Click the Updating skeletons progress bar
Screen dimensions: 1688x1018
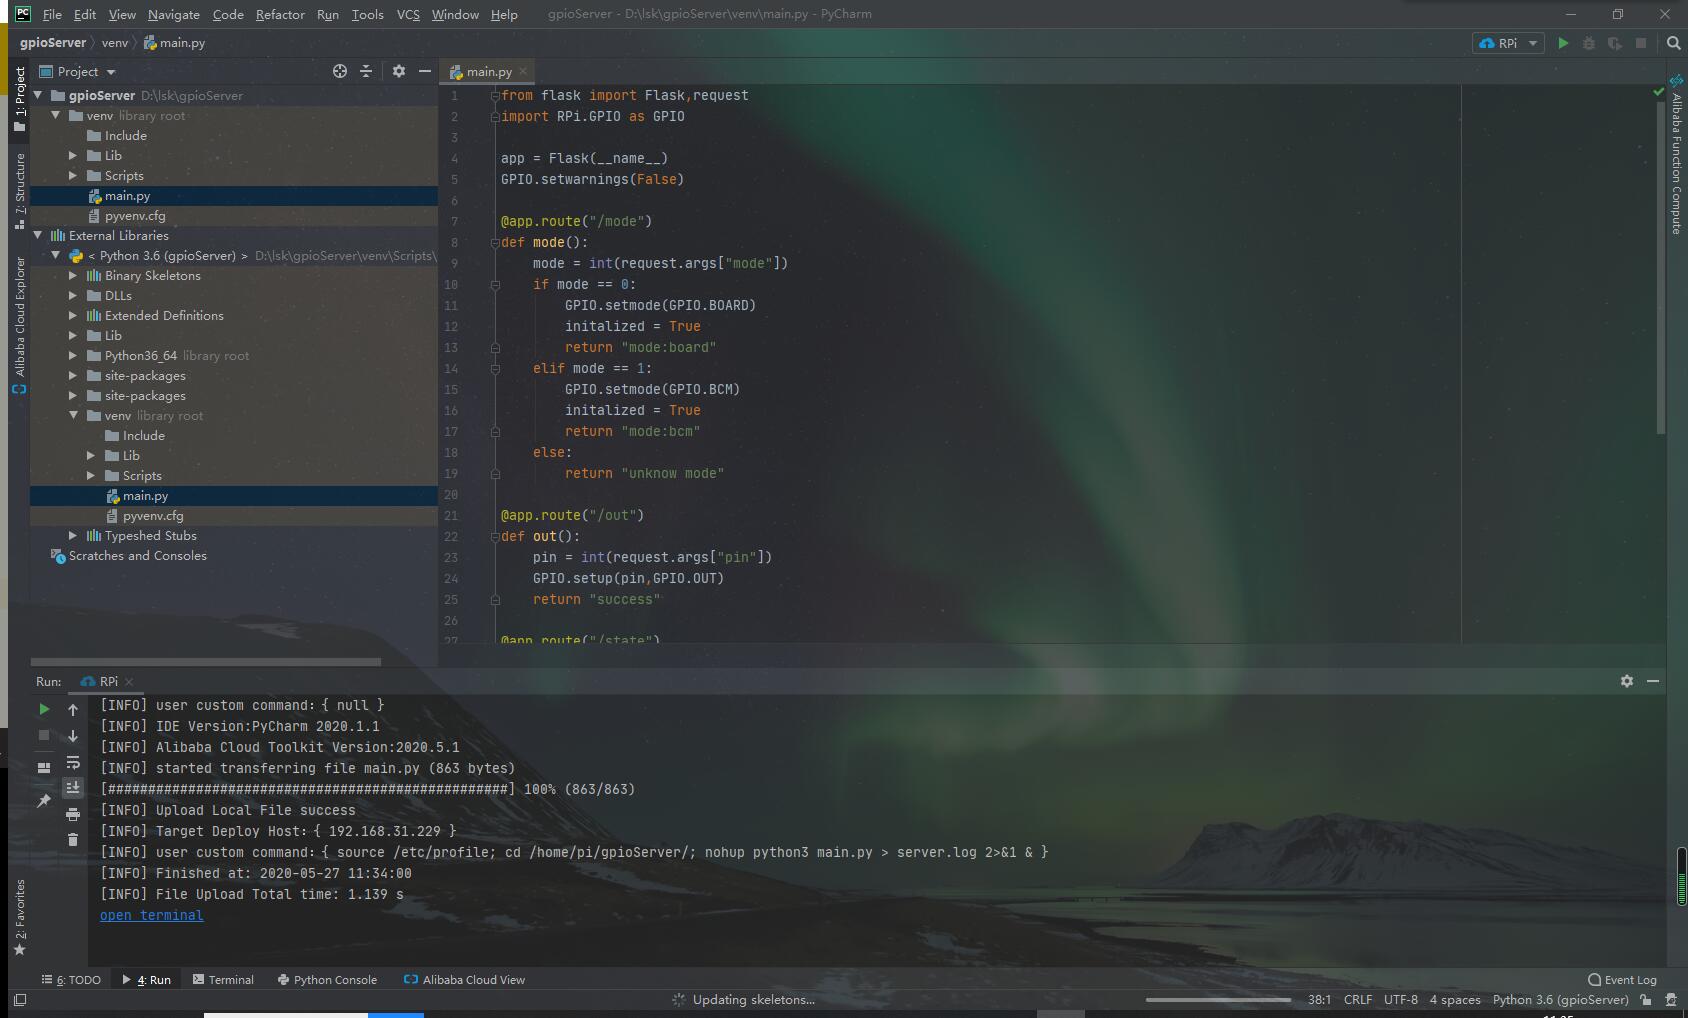[x=1218, y=1000]
